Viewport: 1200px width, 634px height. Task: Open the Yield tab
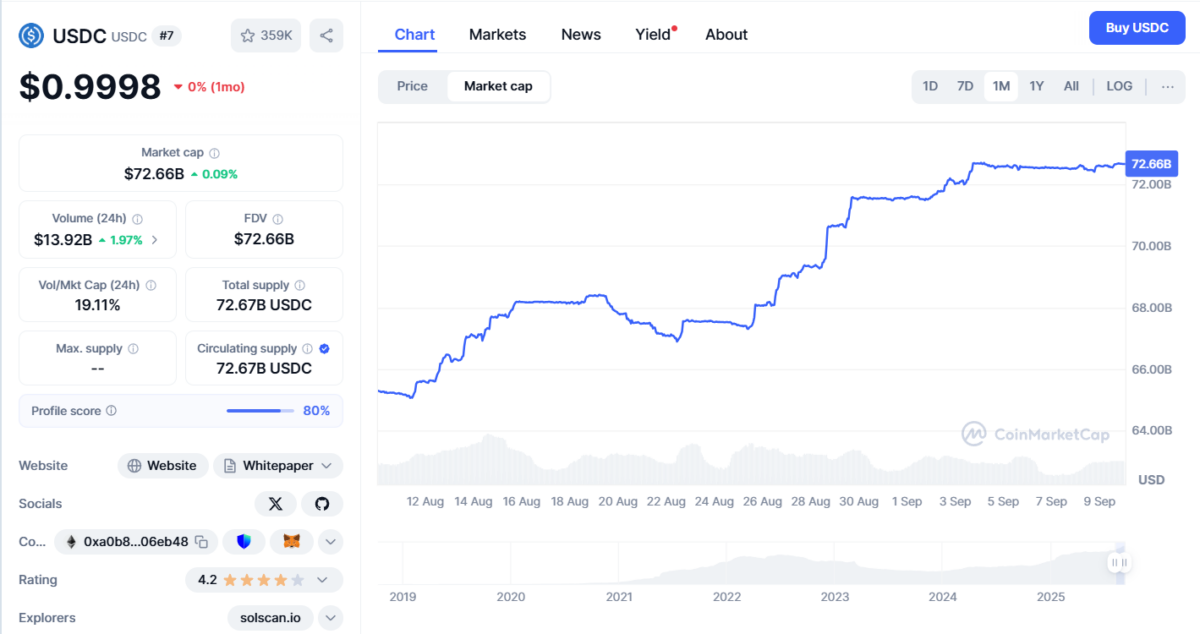[x=653, y=34]
